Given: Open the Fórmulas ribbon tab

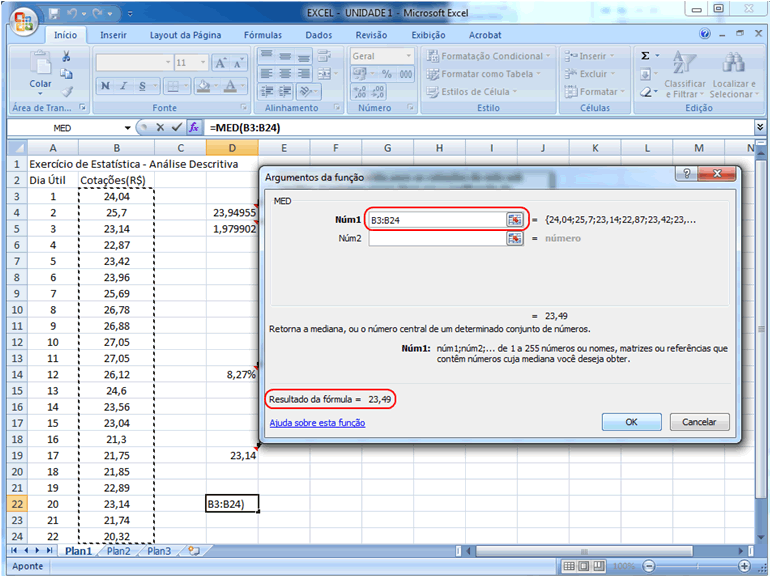Looking at the screenshot, I should [263, 35].
